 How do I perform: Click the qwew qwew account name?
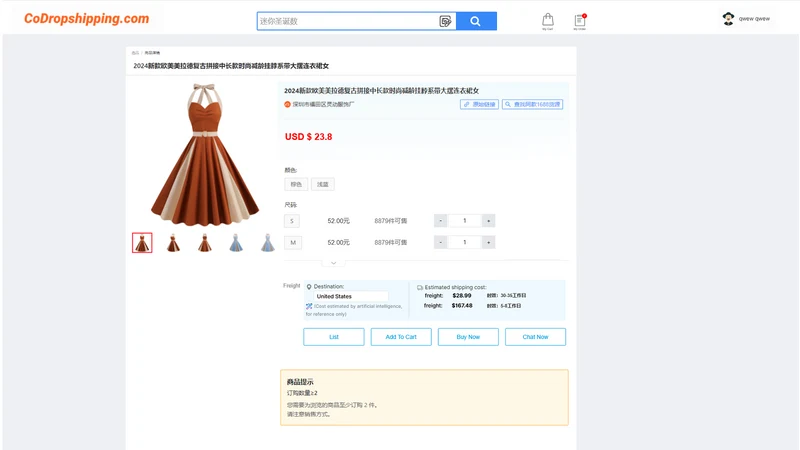tap(754, 19)
